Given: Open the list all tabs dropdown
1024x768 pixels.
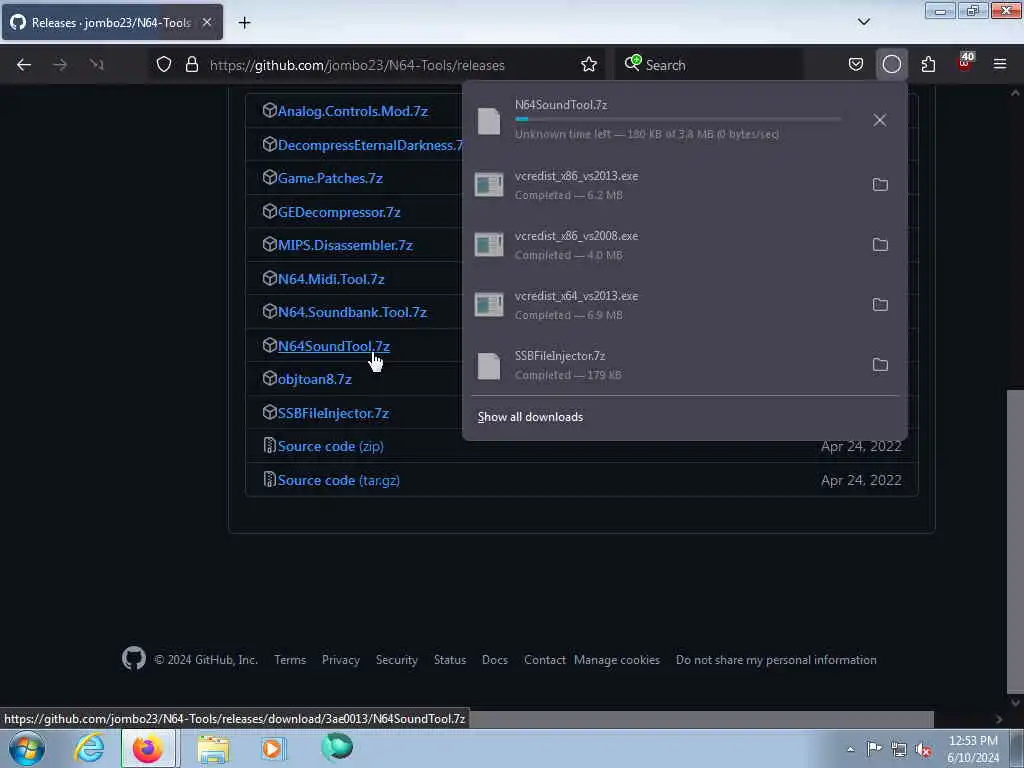Looking at the screenshot, I should coord(863,22).
